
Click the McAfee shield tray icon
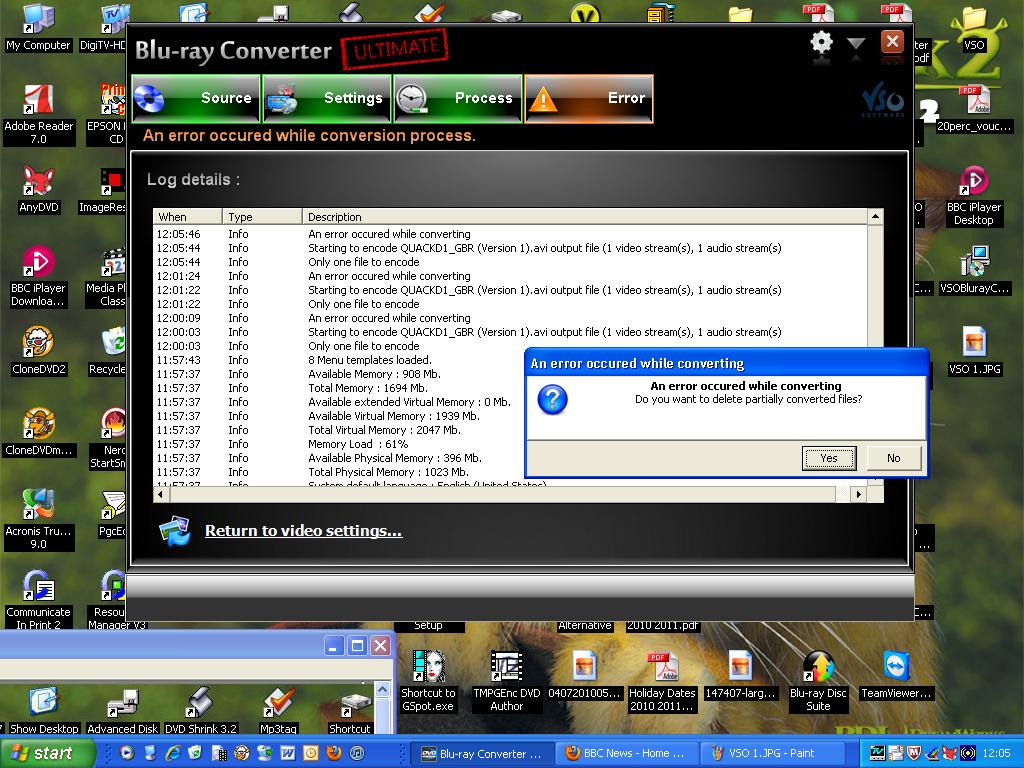click(x=914, y=753)
